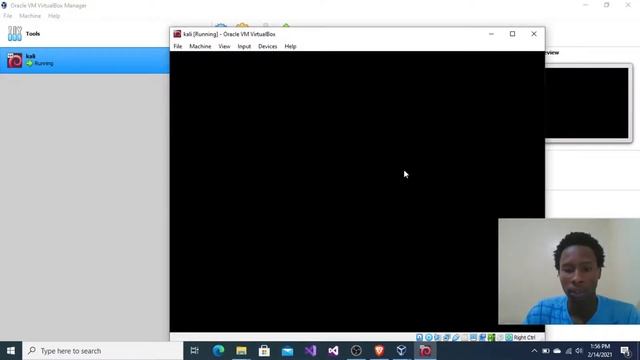Open OBS Studio from taskbar
This screenshot has width=640, height=360.
[x=356, y=351]
